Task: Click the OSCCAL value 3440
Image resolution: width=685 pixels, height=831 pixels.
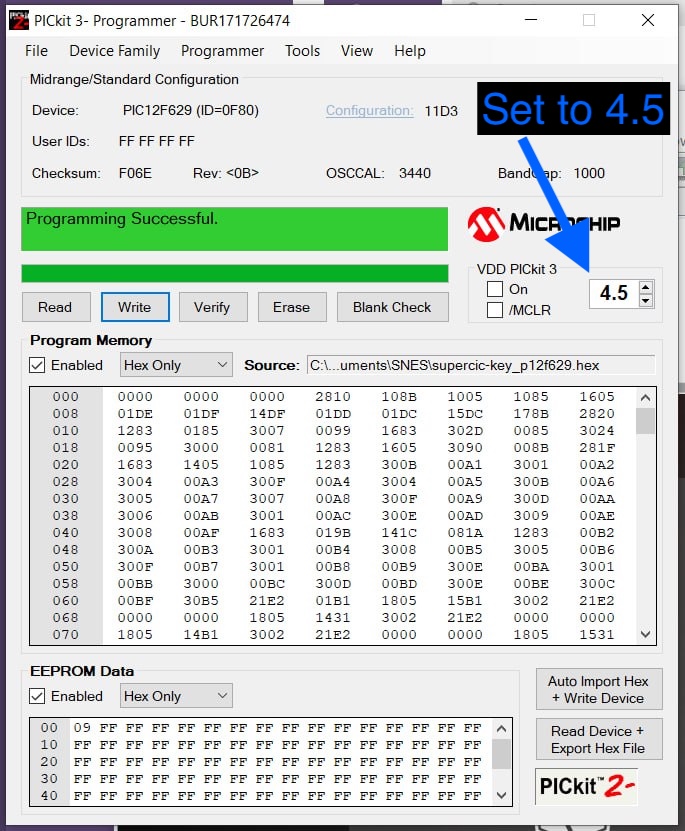Action: [415, 173]
